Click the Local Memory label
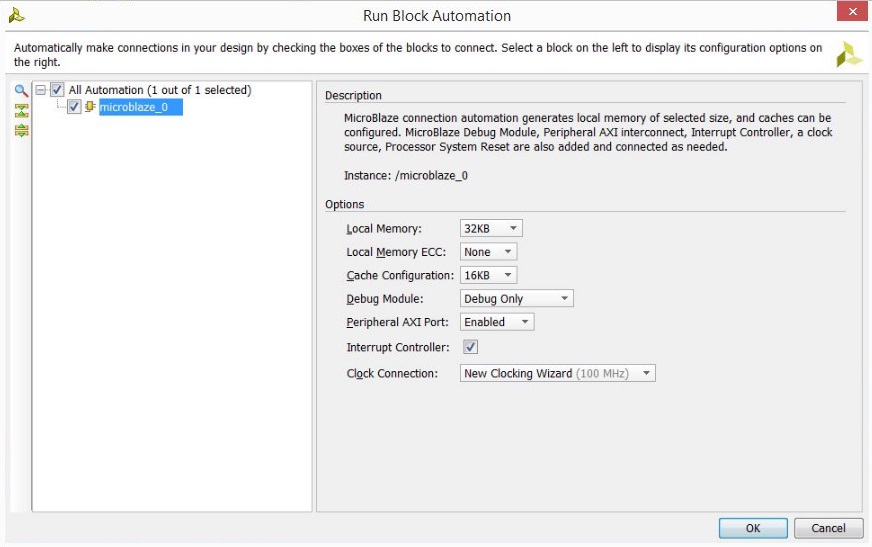The image size is (872, 547). coord(384,228)
